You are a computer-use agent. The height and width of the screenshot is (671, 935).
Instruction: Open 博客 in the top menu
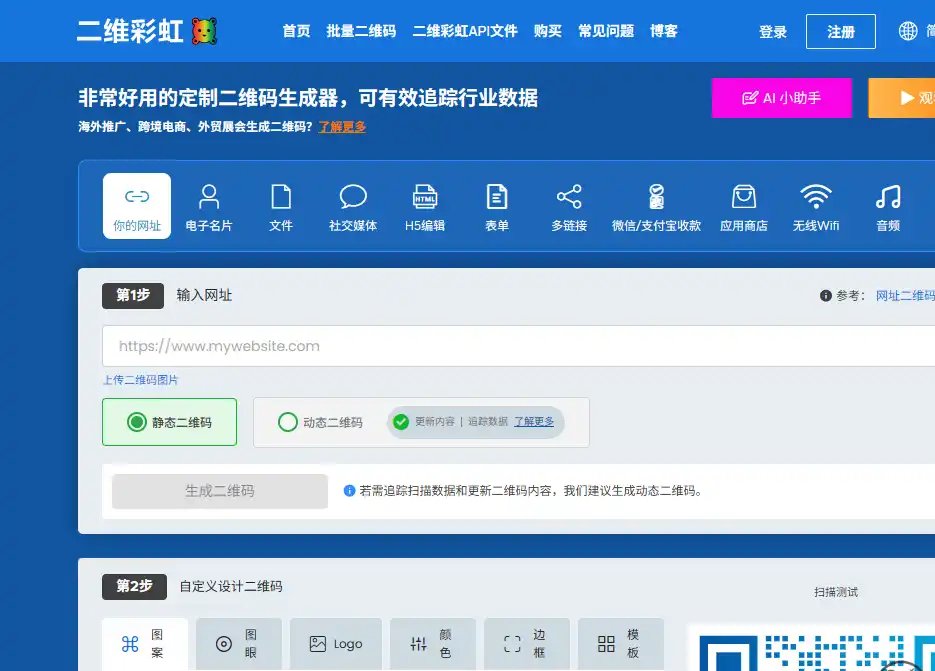coord(664,31)
